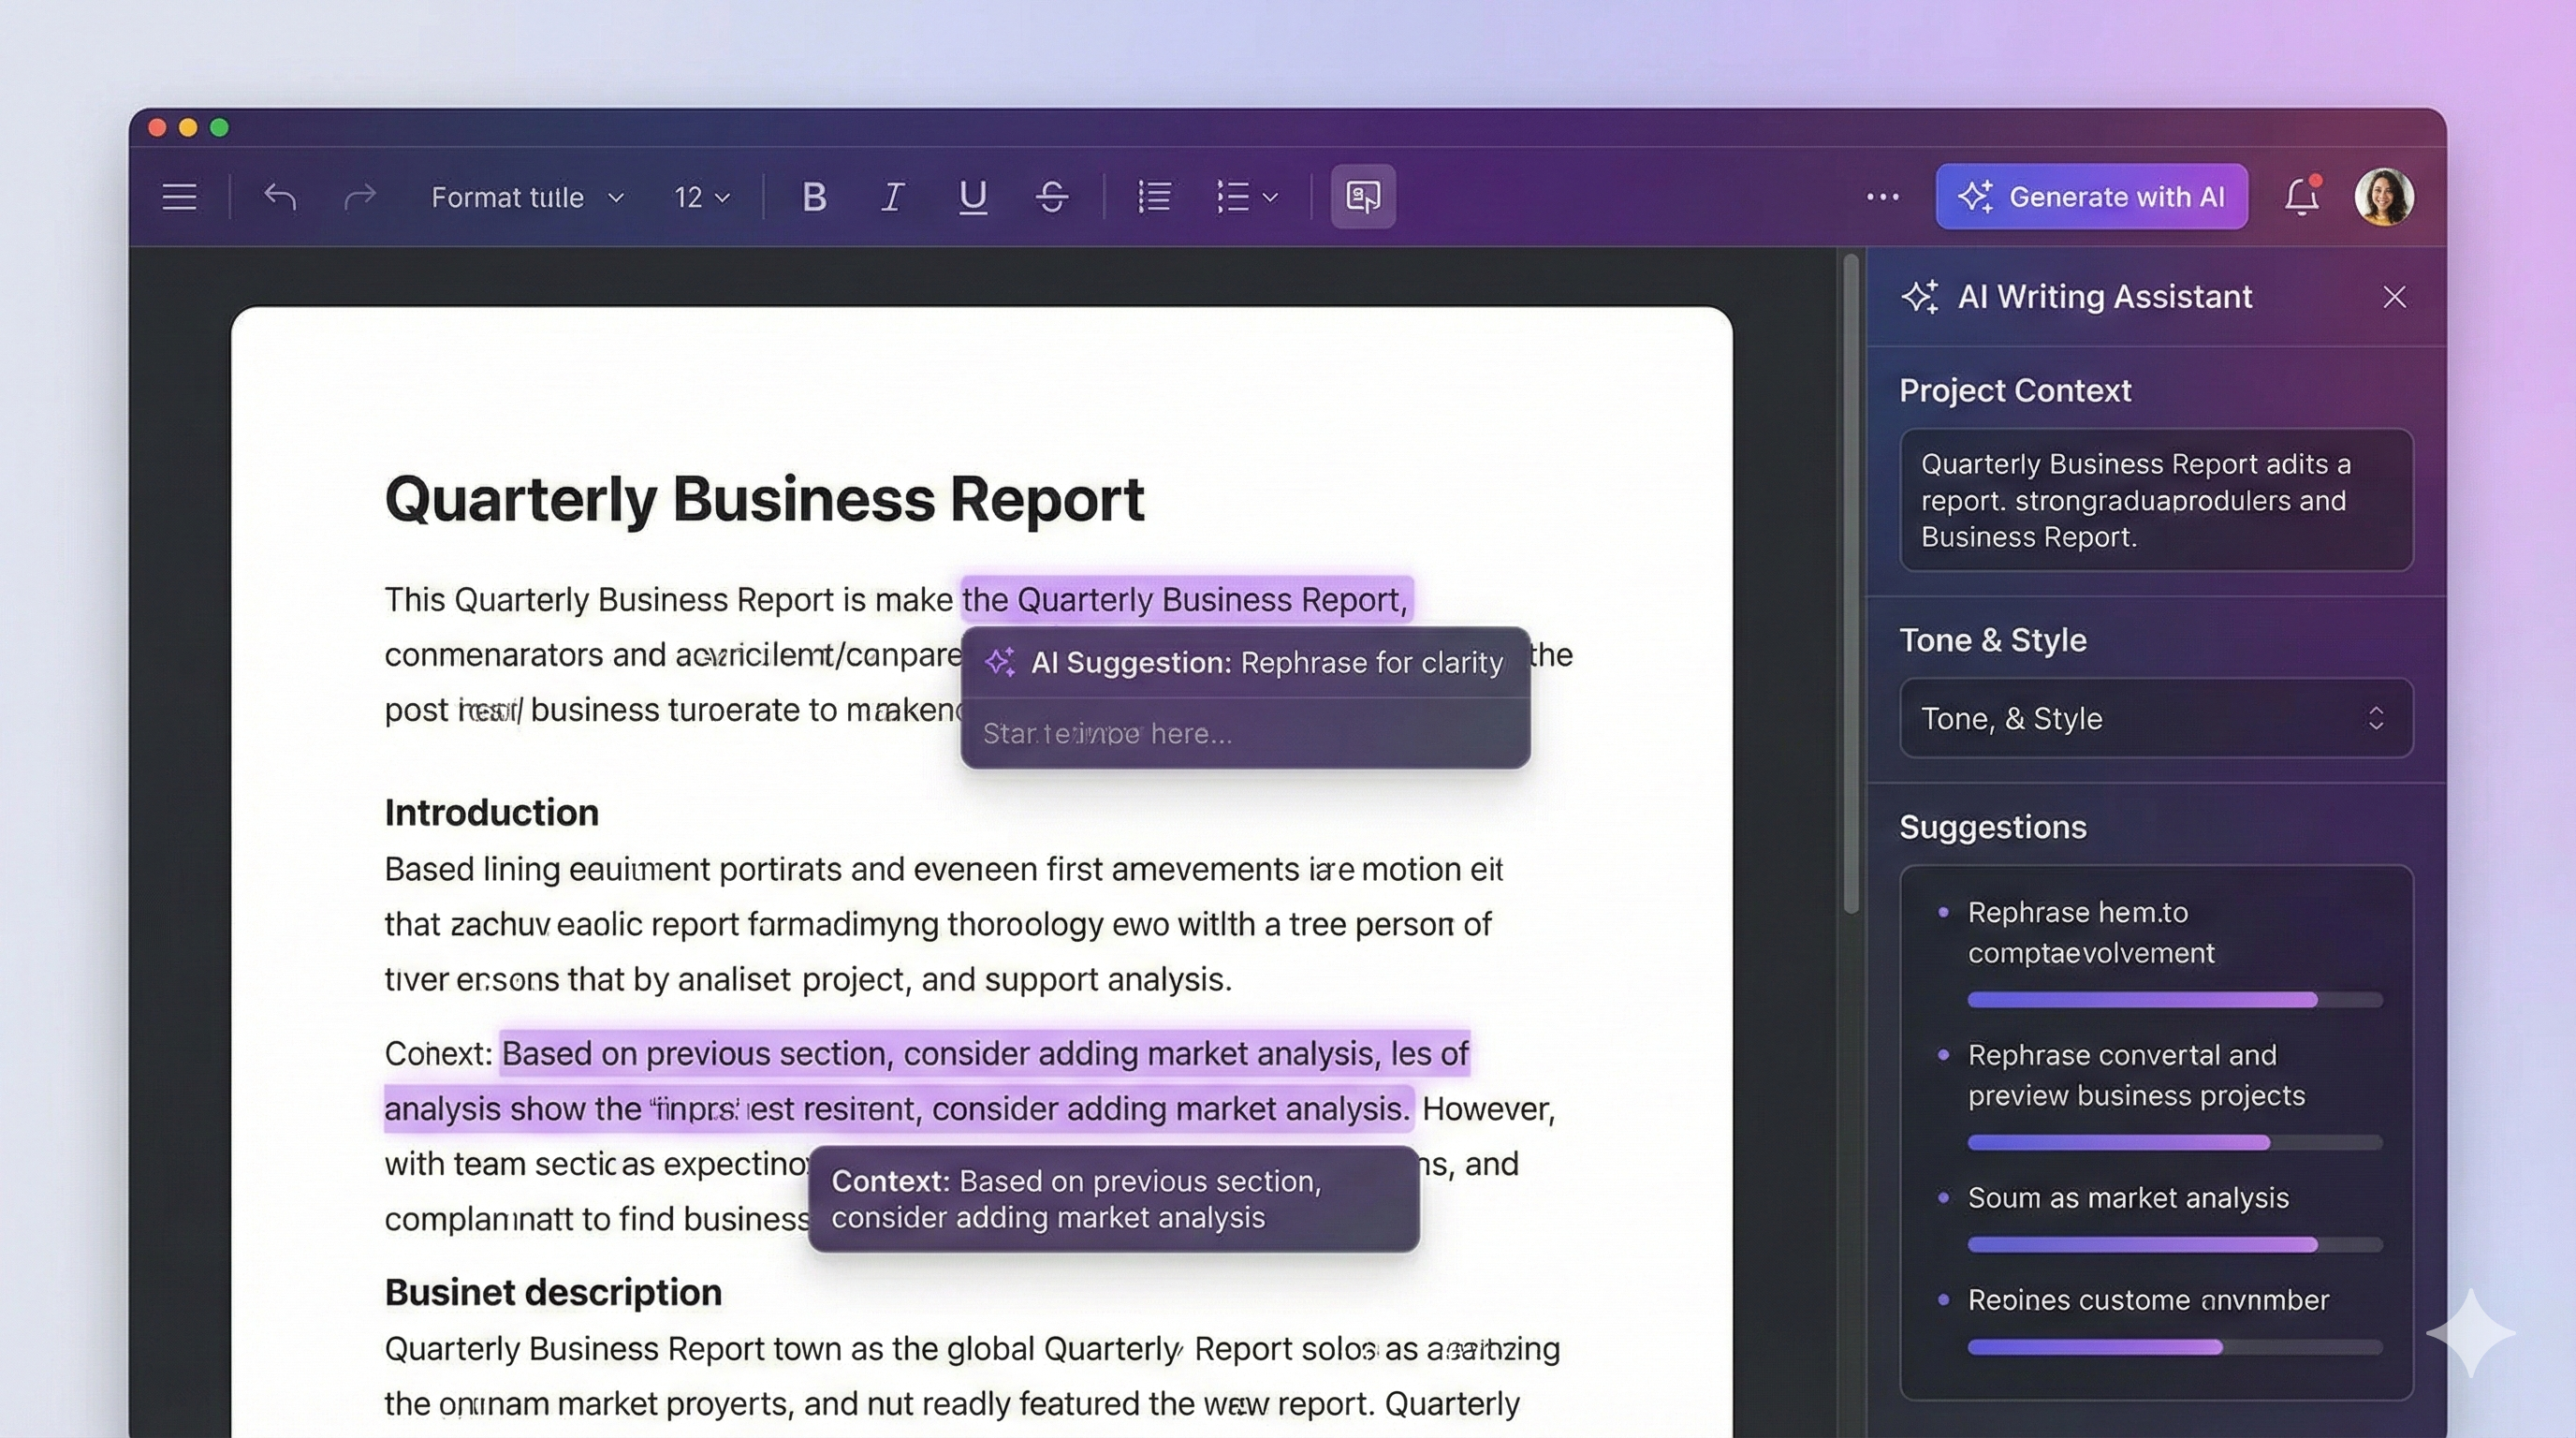Open the notifications bell

click(x=2301, y=197)
